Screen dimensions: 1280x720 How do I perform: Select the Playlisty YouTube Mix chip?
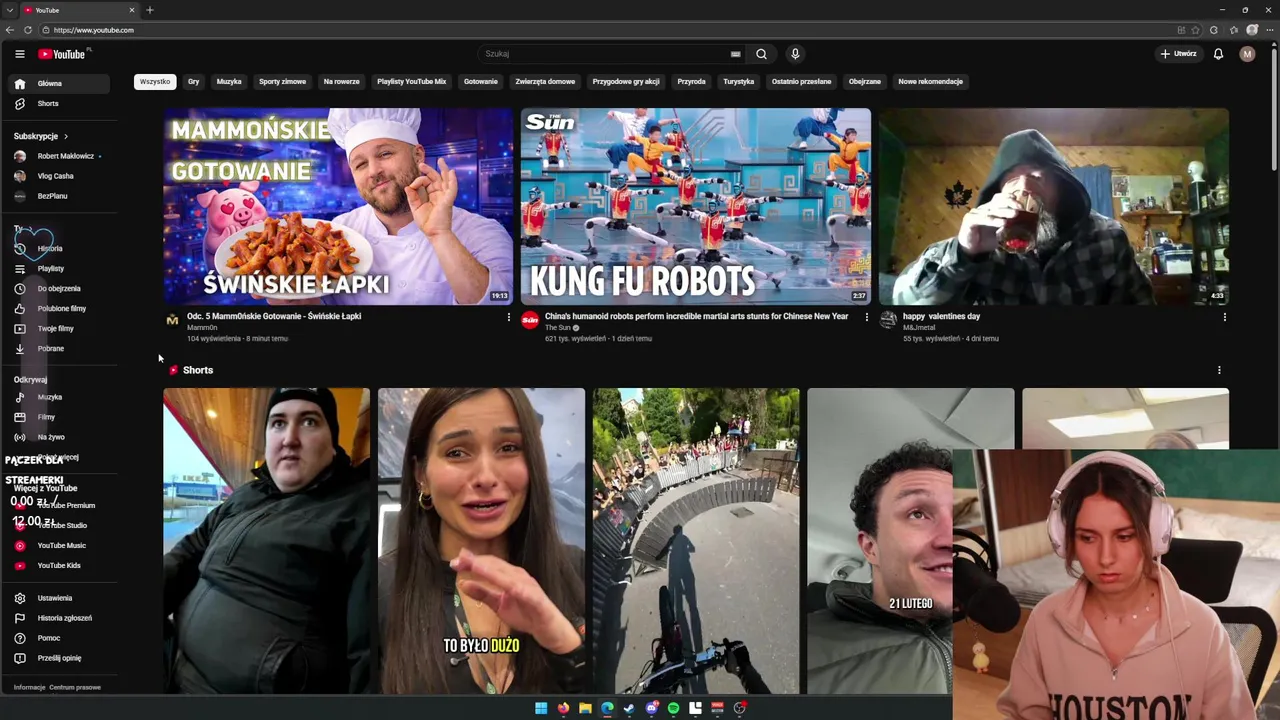pyautogui.click(x=412, y=82)
